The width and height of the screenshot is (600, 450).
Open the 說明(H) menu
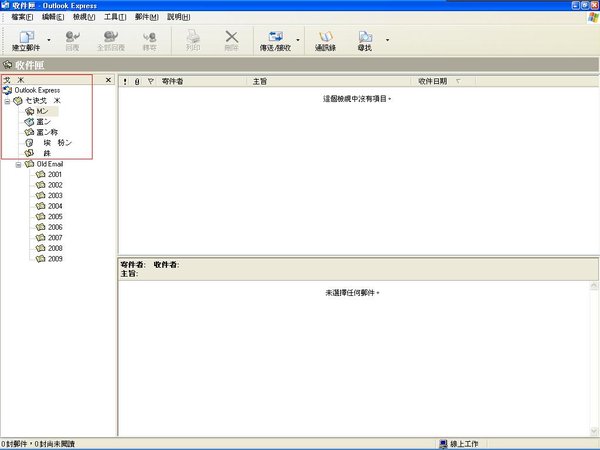click(x=179, y=17)
